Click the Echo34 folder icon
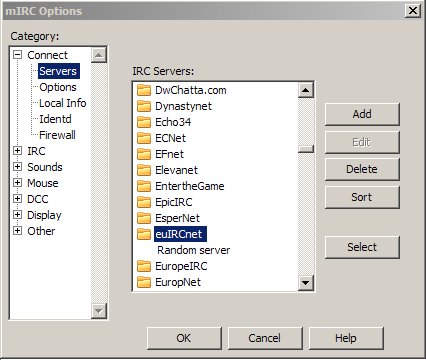Viewport: 426px width, 360px height. point(144,122)
